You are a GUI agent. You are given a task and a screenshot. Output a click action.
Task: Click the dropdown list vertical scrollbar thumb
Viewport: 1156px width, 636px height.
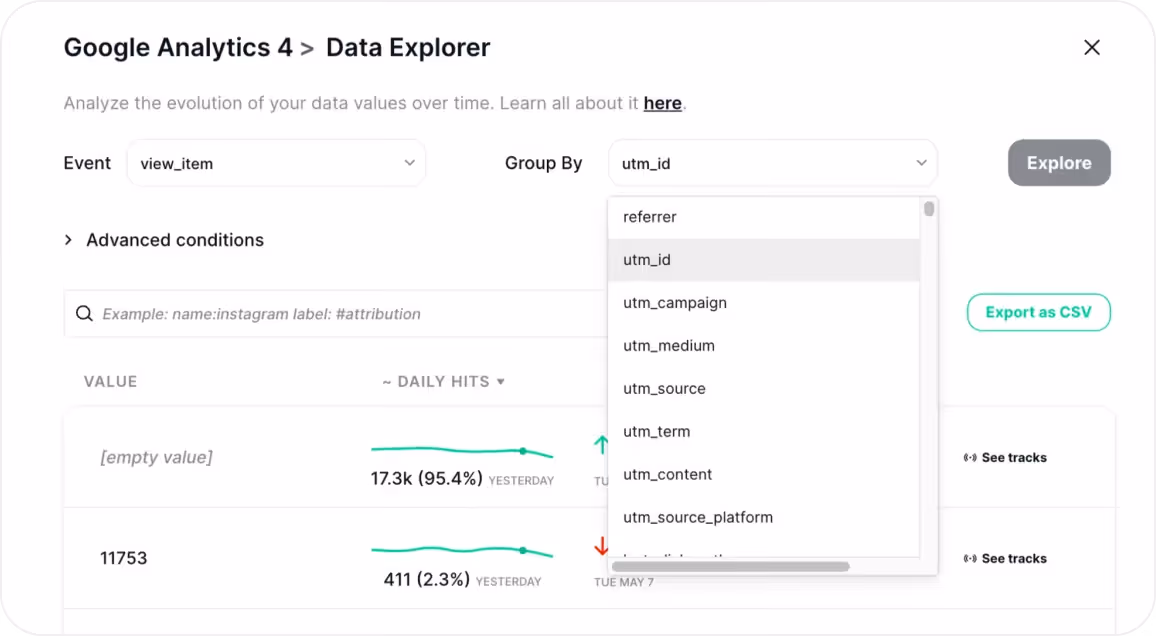point(929,209)
